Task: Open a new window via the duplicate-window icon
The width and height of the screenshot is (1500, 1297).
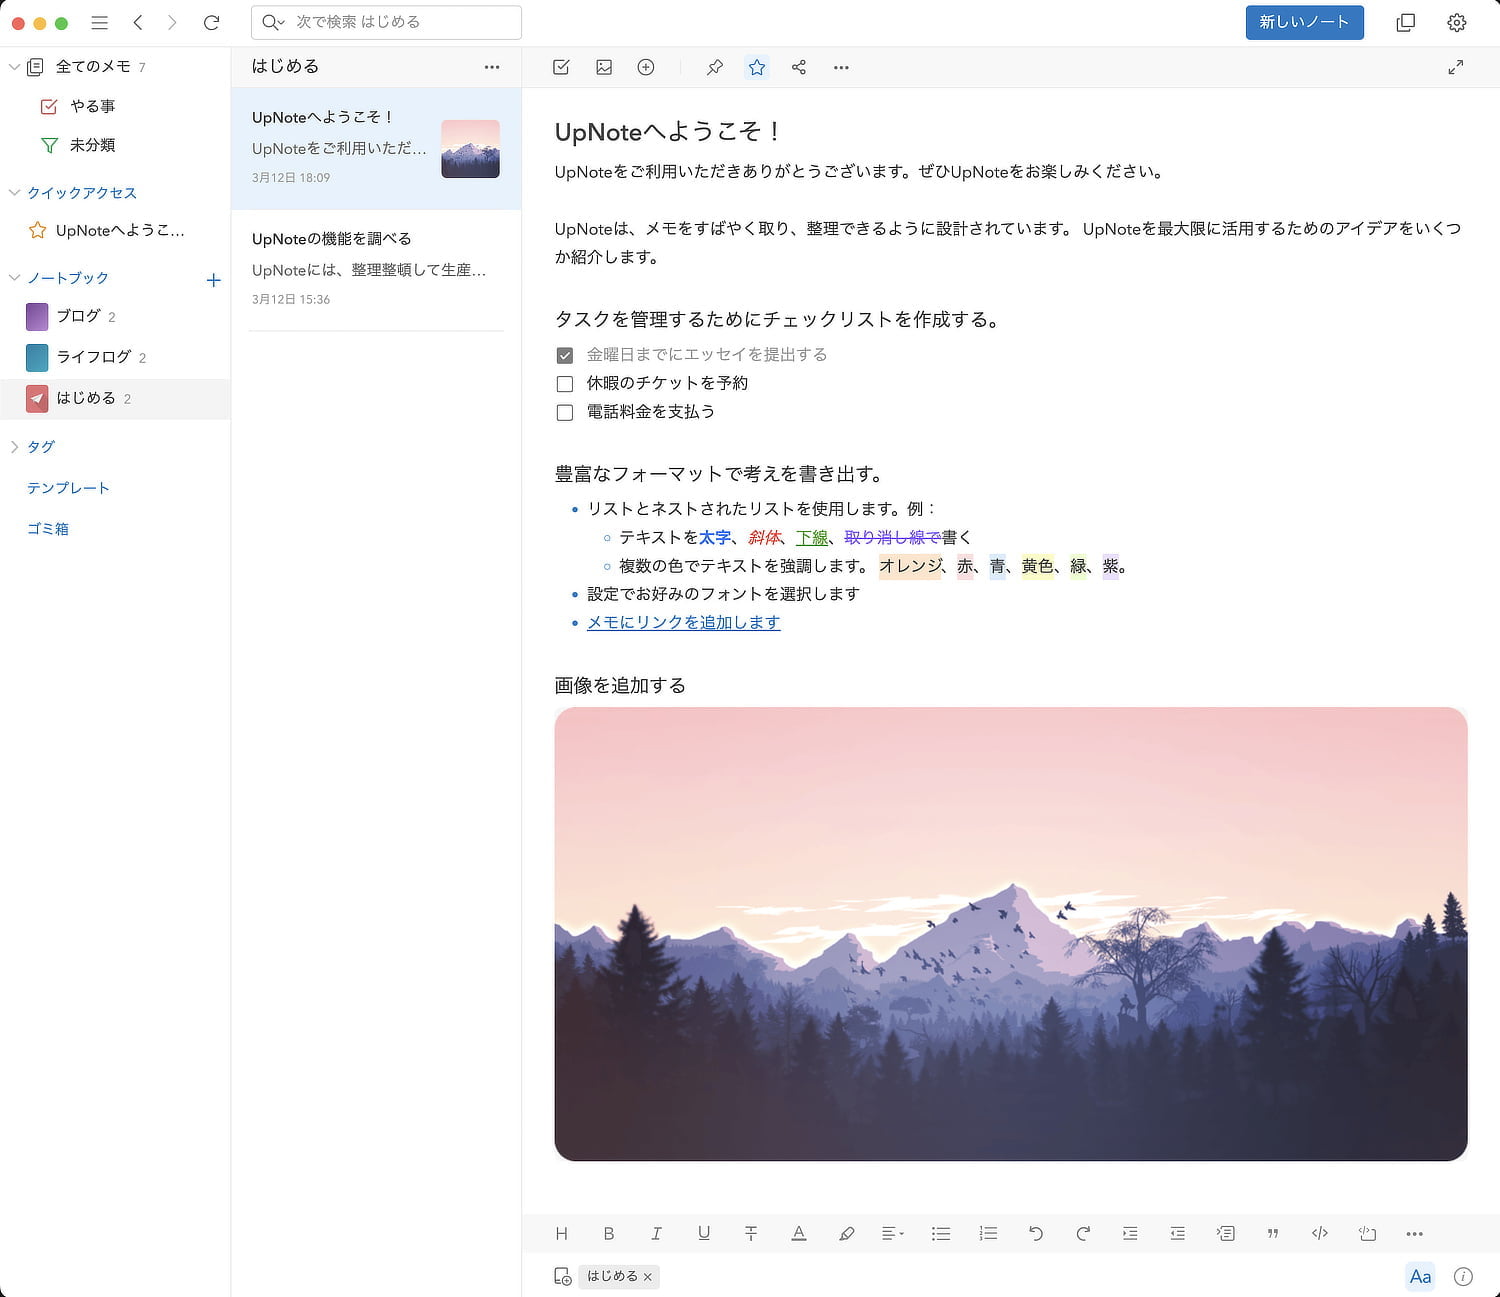Action: [x=1405, y=22]
